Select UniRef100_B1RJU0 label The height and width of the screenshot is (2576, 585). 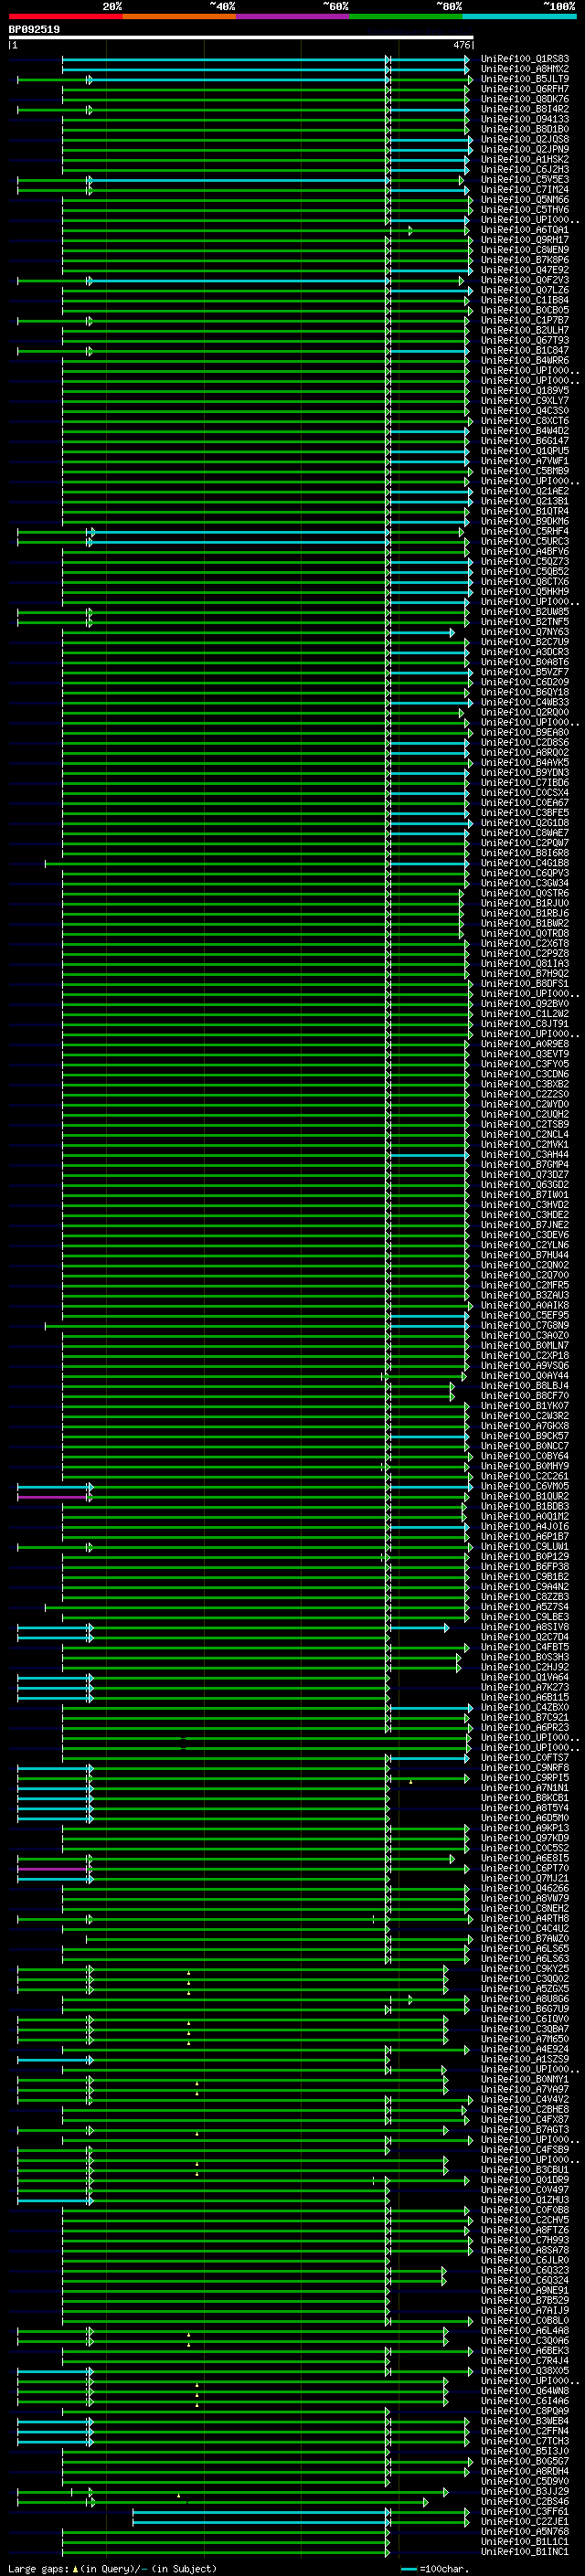click(525, 904)
